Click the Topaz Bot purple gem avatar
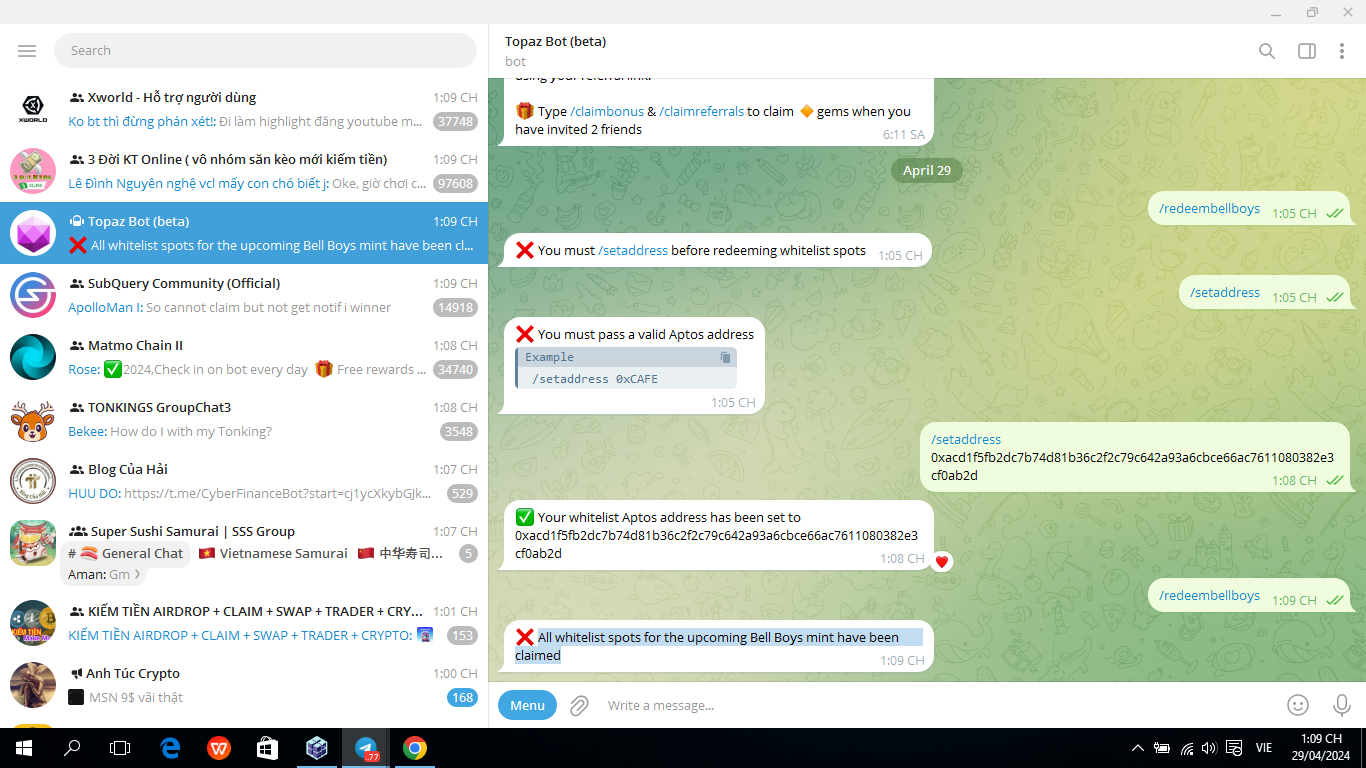Screen dimensions: 1366x768 33,234
